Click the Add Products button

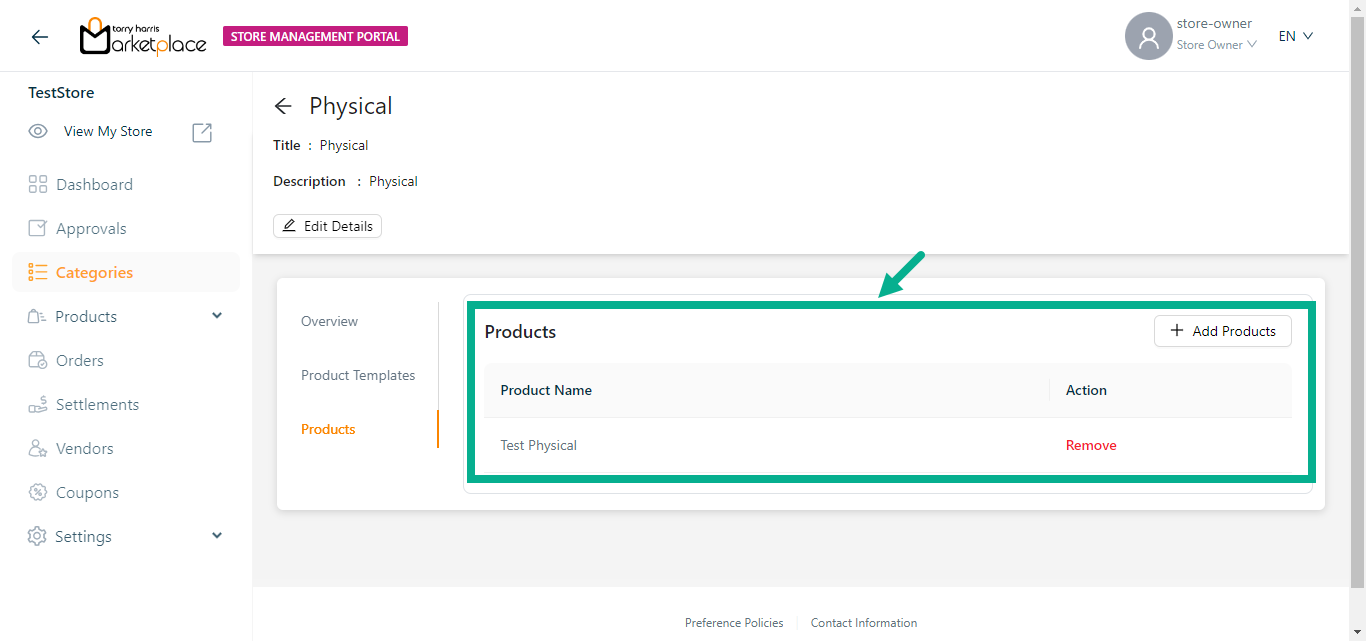click(1222, 331)
